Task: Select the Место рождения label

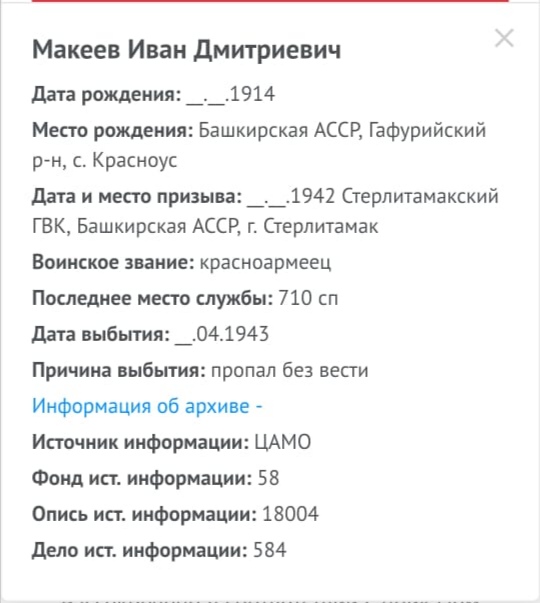Action: 113,131
